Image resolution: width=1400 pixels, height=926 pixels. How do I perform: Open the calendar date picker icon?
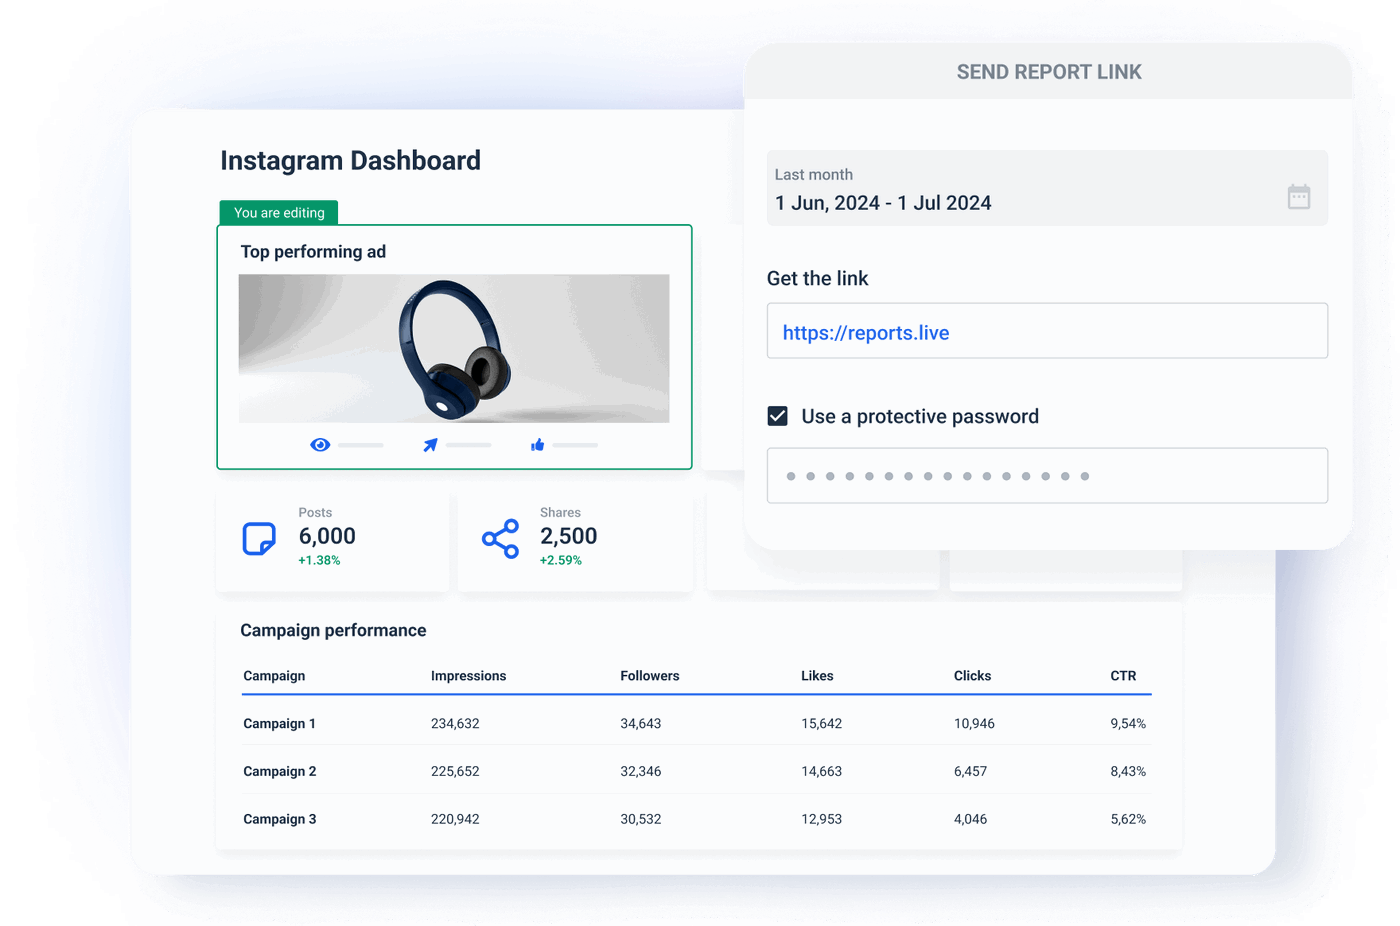[1298, 198]
